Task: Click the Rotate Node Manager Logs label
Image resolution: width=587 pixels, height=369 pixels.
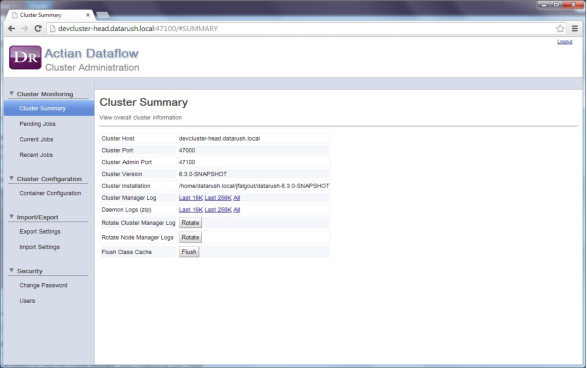Action: pos(137,238)
